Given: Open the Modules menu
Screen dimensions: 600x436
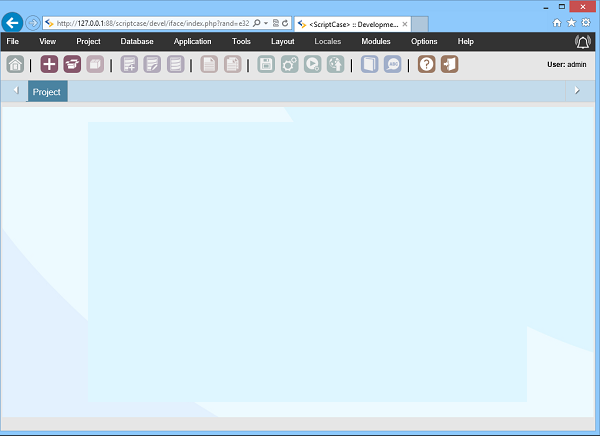Looking at the screenshot, I should tap(376, 41).
